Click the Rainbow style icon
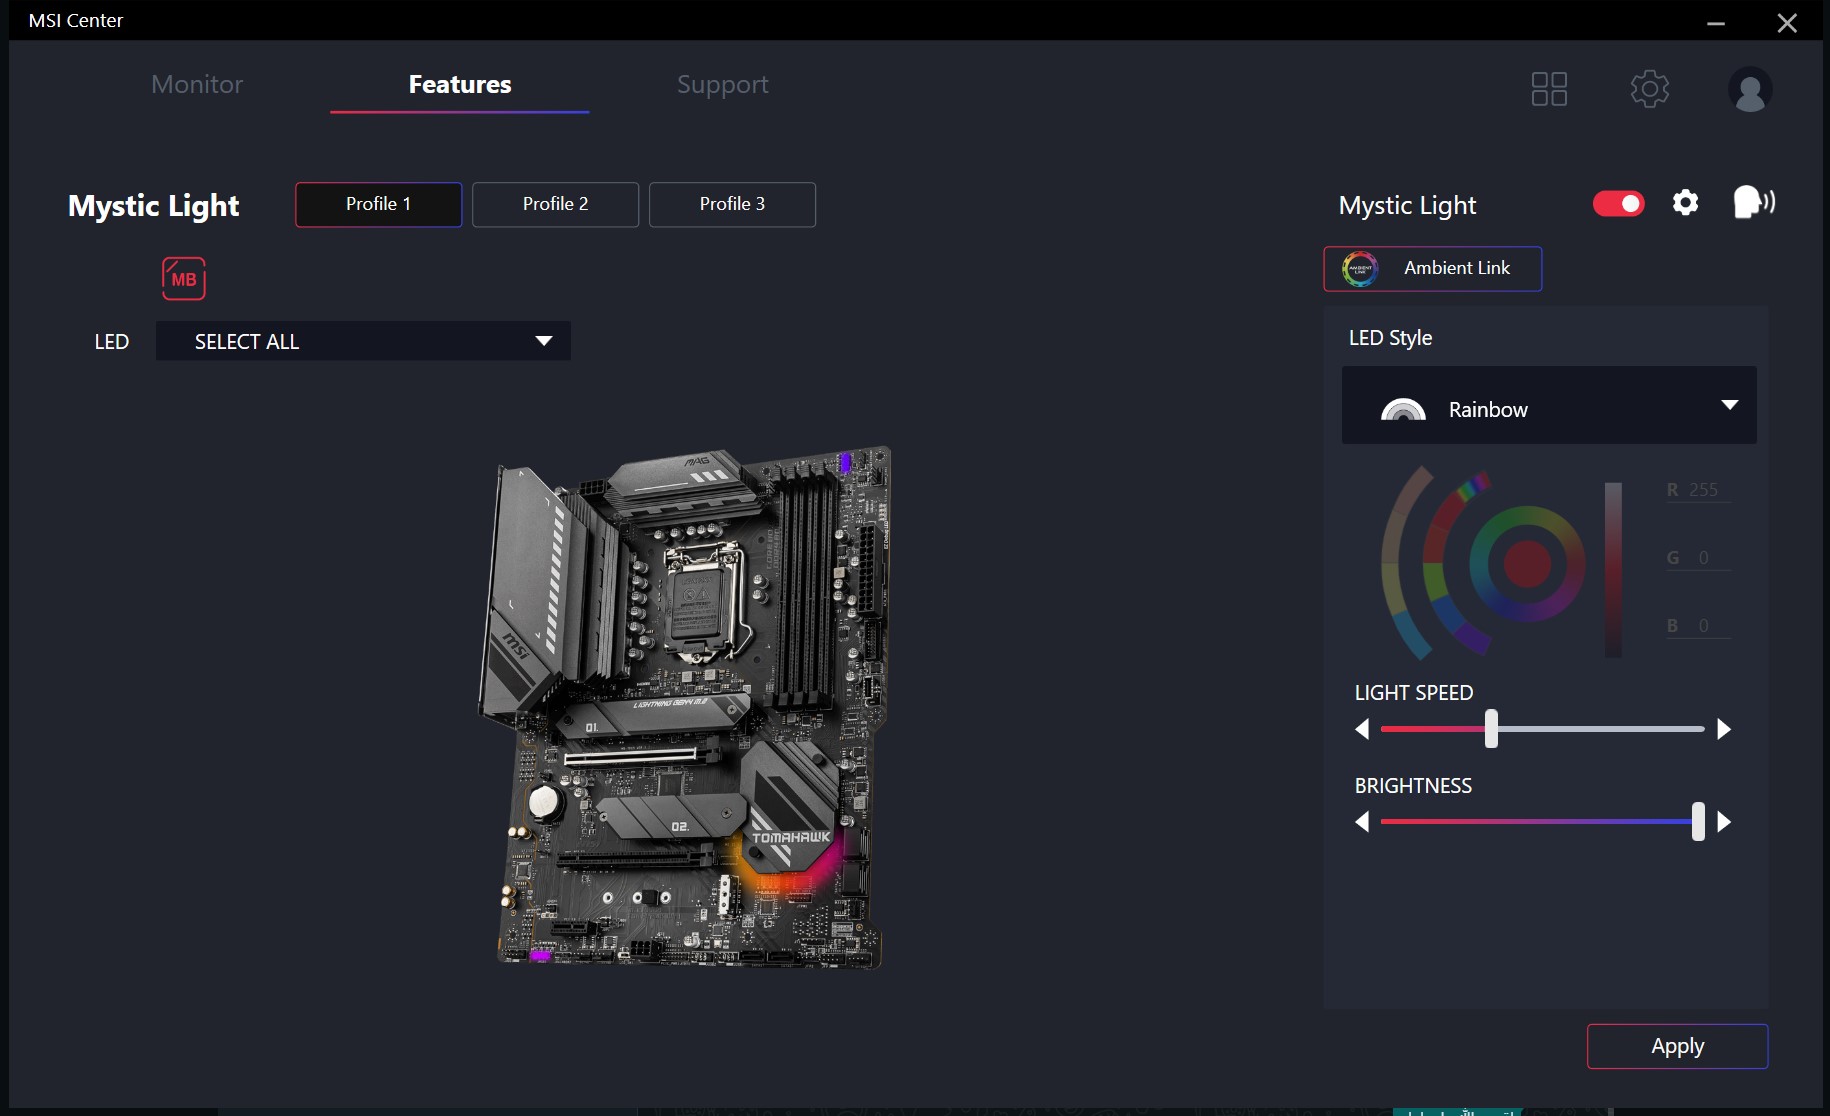The width and height of the screenshot is (1830, 1116). pyautogui.click(x=1403, y=409)
